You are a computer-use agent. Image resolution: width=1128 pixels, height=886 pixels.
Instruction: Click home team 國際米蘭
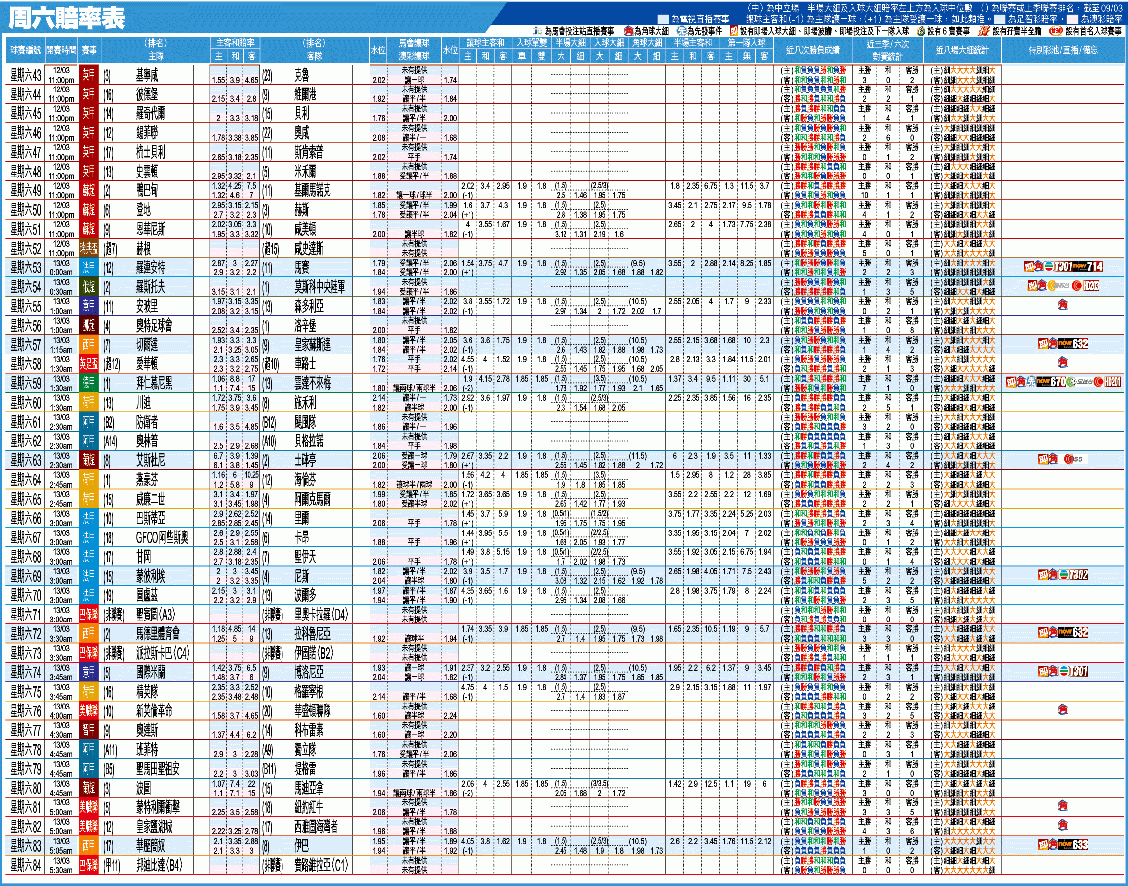tap(150, 672)
